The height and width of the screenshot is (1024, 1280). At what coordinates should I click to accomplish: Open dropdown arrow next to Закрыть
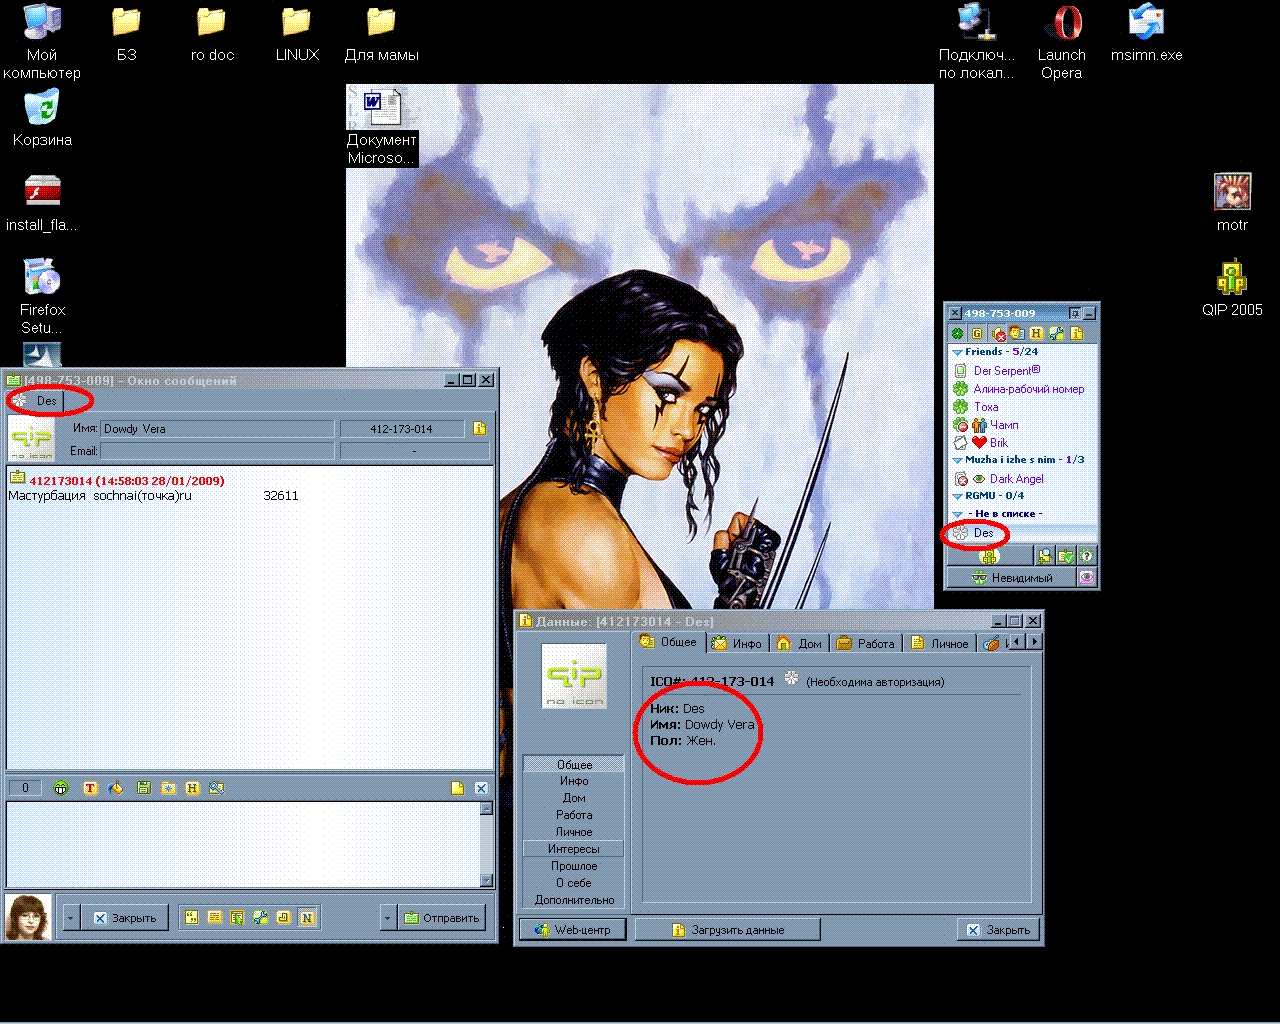[71, 918]
